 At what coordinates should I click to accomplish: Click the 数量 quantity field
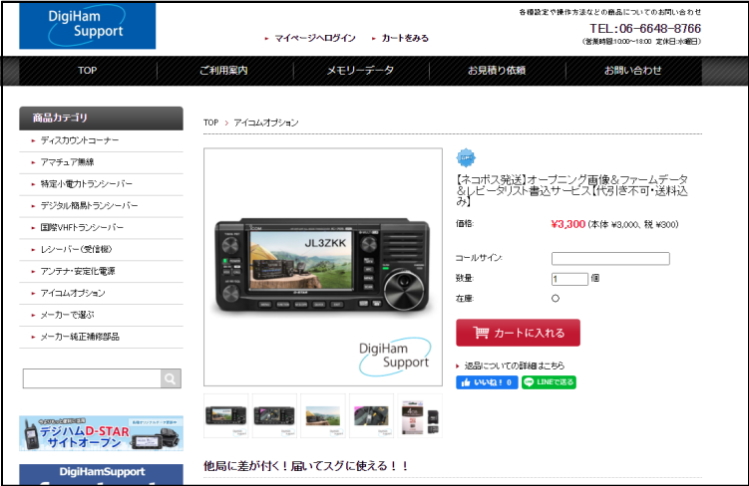pos(569,279)
